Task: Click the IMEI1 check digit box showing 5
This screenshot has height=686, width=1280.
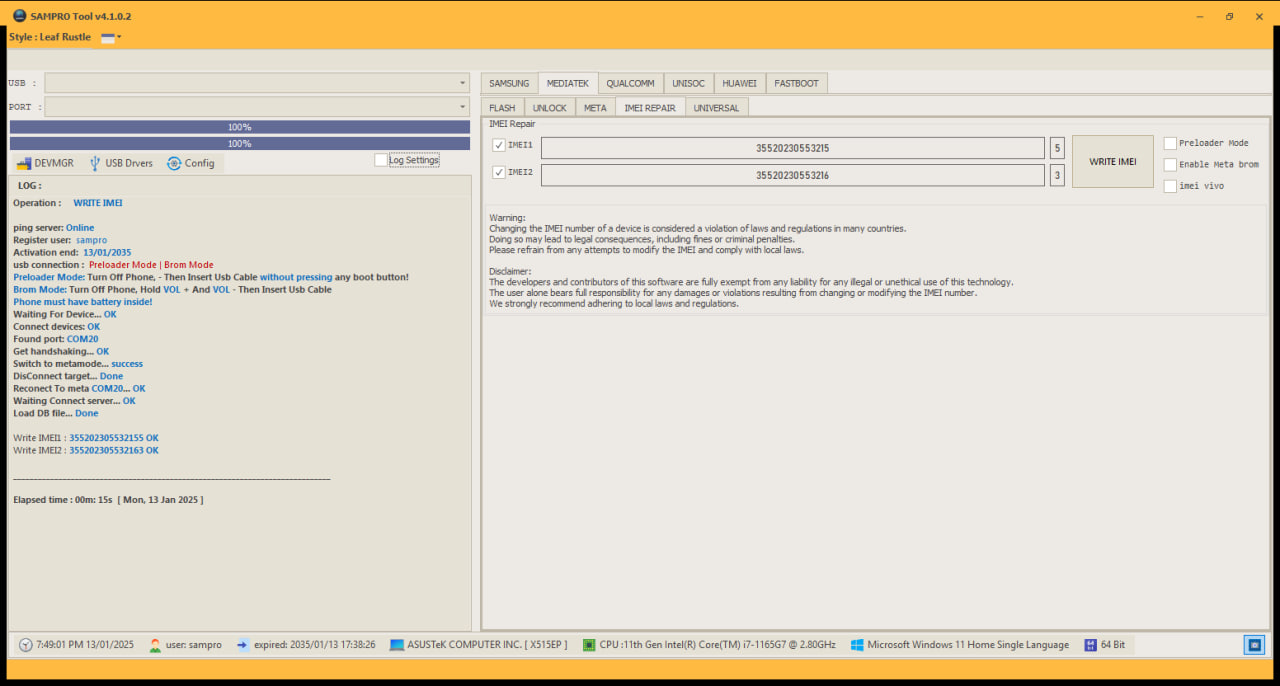Action: coord(1058,148)
